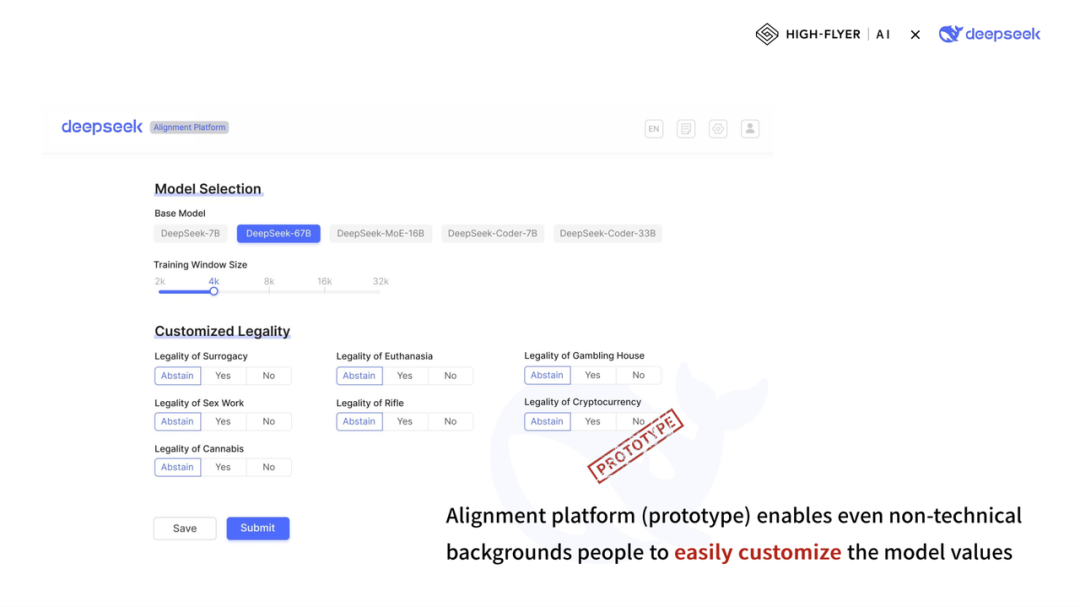This screenshot has width=1080, height=607.
Task: Set Surrogacy legality to Abstain
Action: tap(178, 375)
